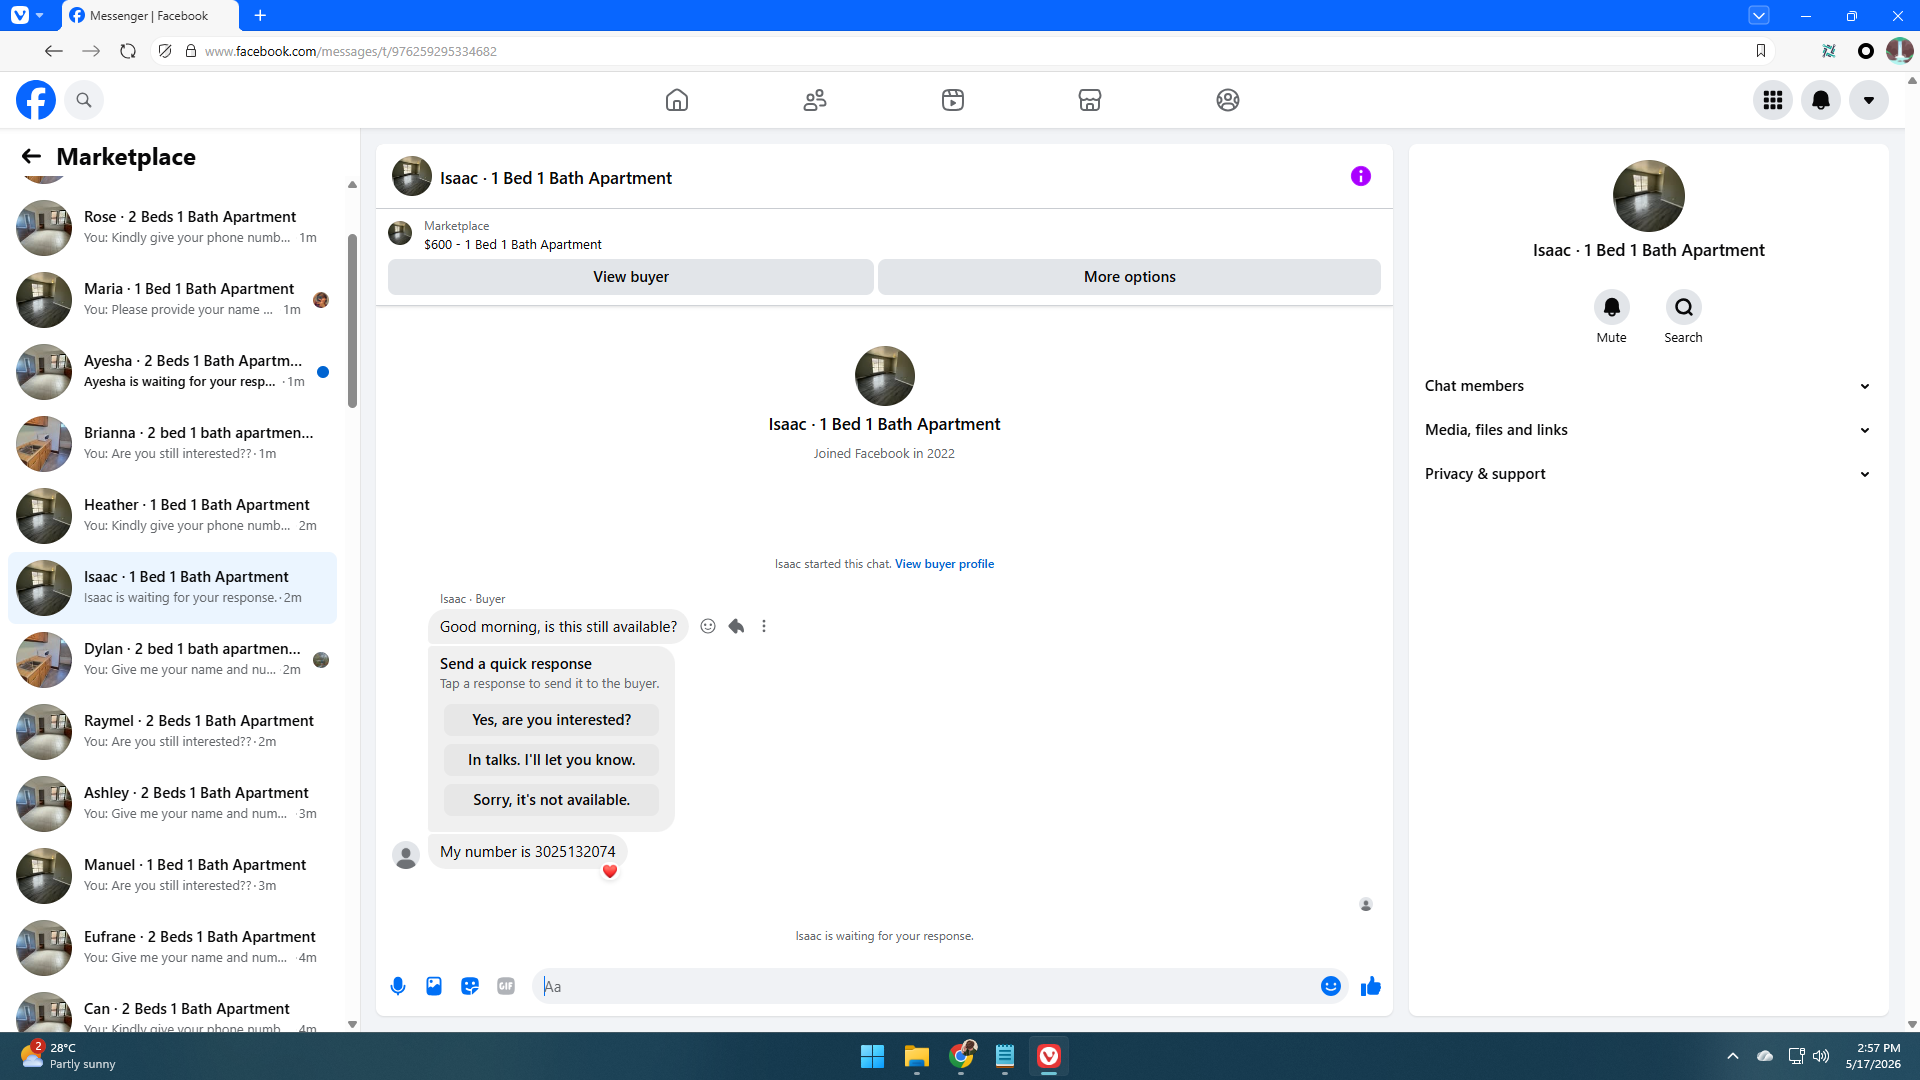
Task: Click the heart reaction on number message
Action: (610, 871)
